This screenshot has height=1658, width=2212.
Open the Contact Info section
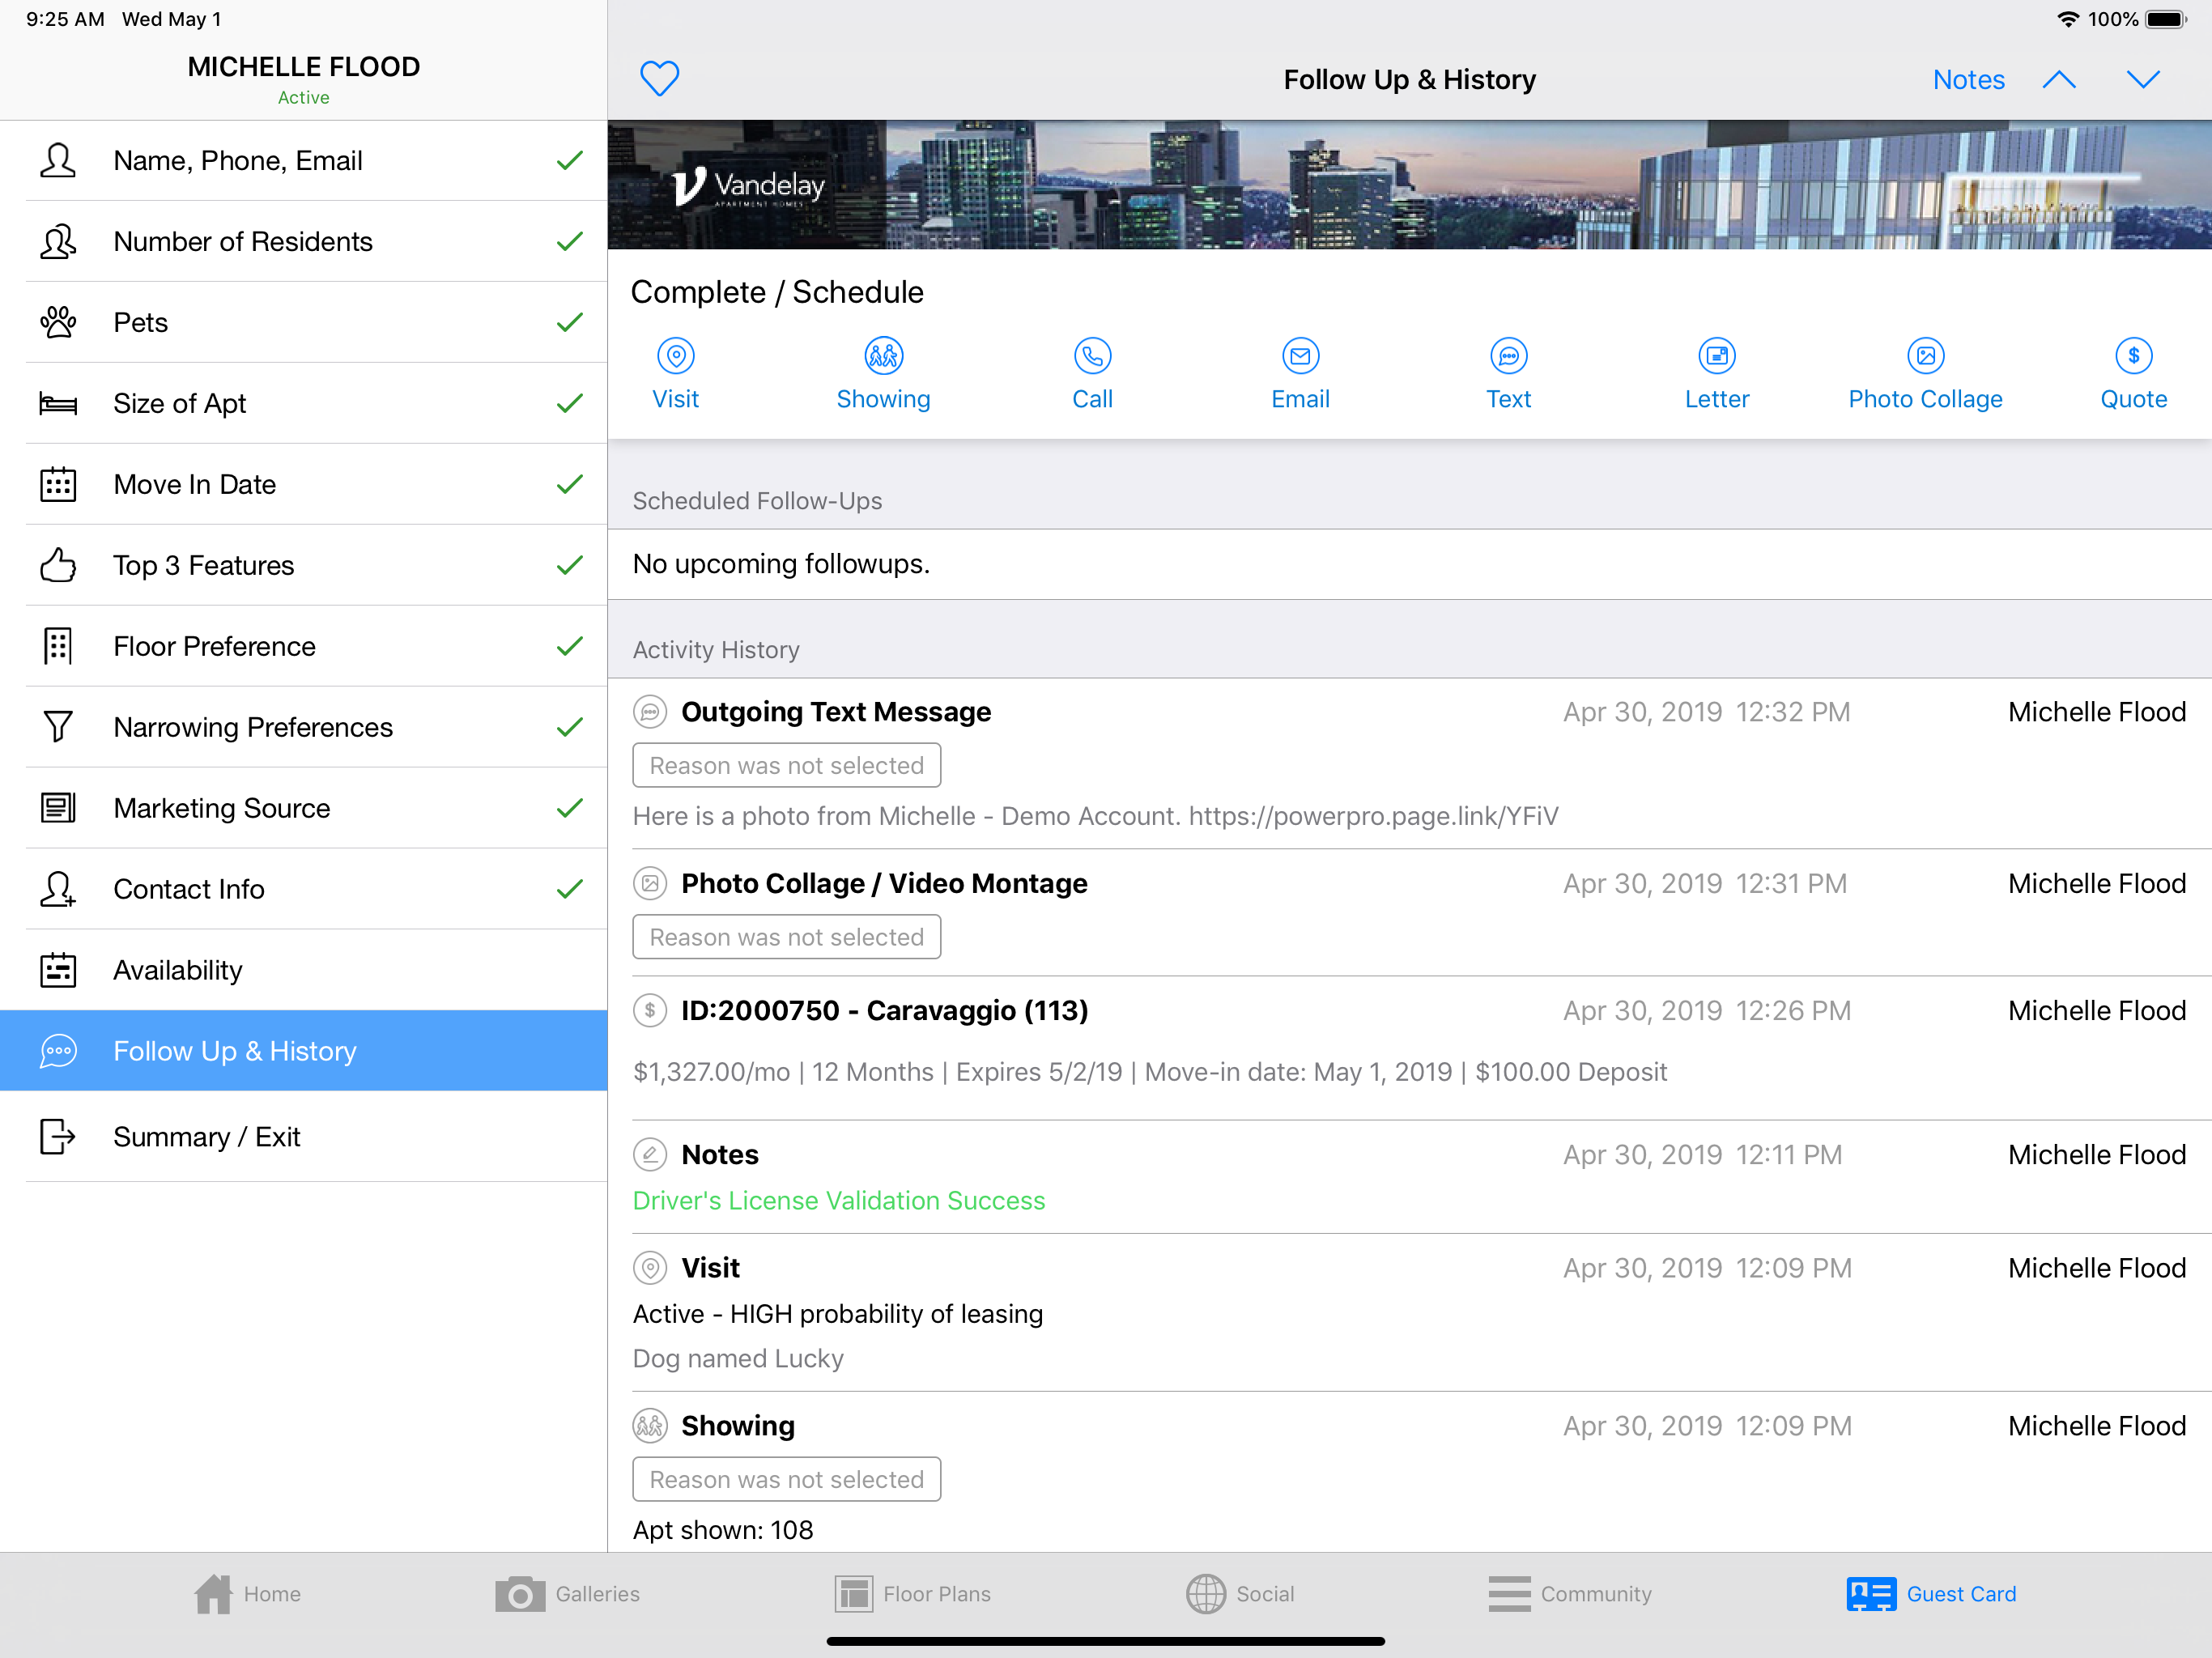pyautogui.click(x=304, y=889)
